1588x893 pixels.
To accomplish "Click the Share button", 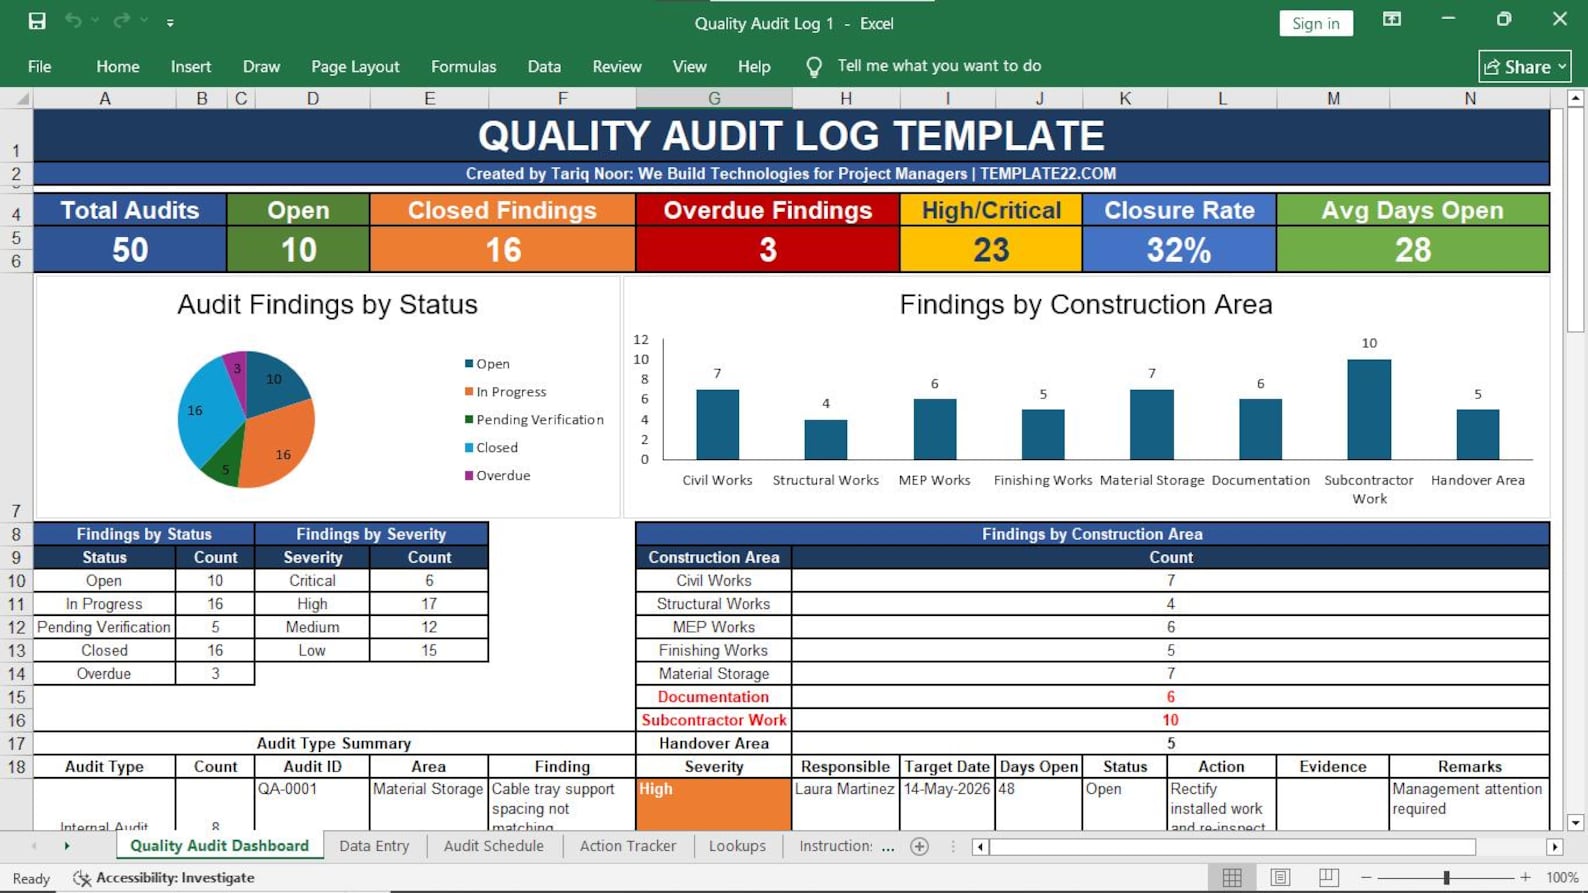I will pos(1525,66).
